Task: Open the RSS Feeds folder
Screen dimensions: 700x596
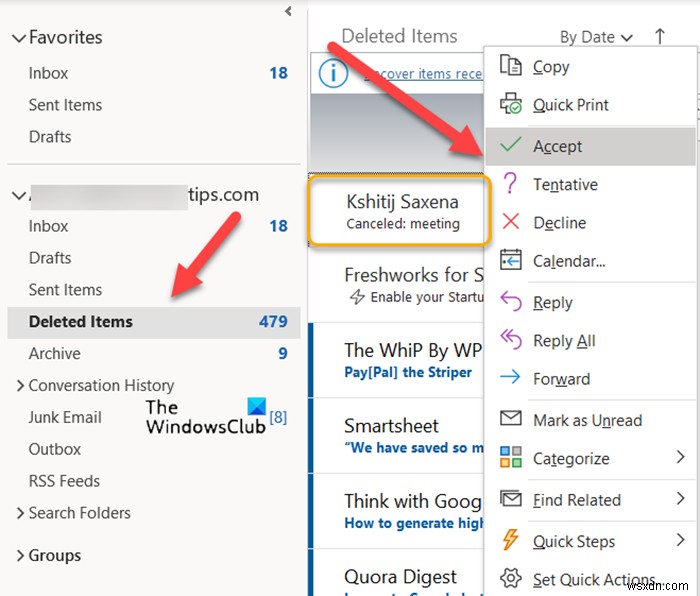Action: 154,481
